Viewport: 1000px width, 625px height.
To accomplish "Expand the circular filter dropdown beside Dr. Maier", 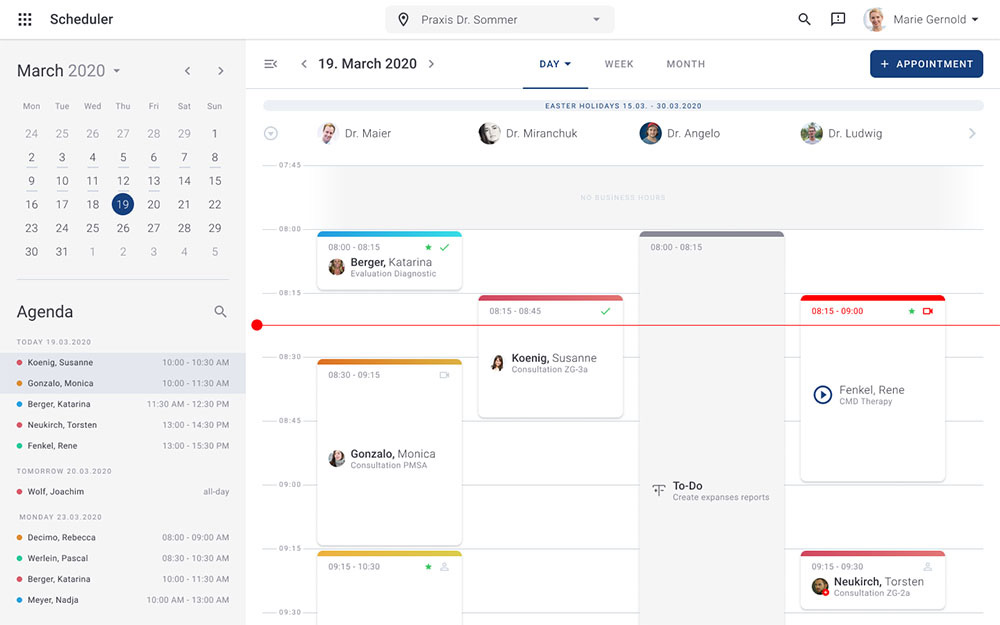I will [x=270, y=133].
